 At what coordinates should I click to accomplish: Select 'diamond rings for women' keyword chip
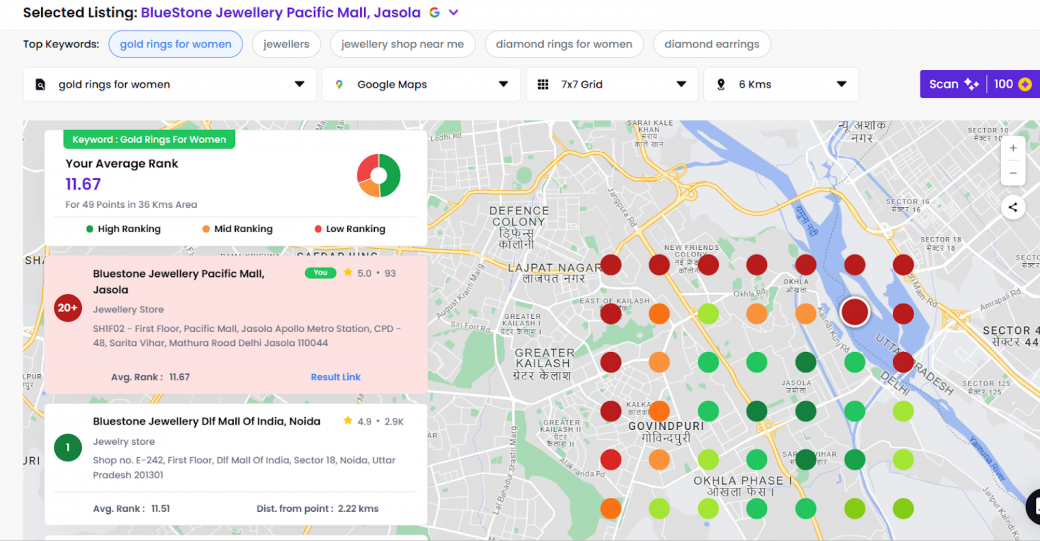coord(564,44)
